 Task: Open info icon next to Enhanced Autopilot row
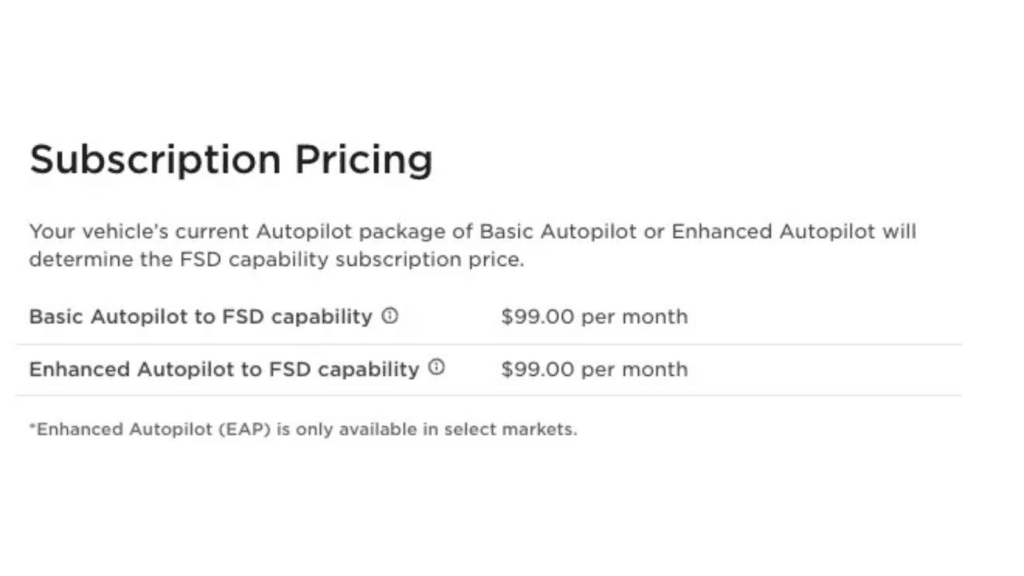coord(437,367)
